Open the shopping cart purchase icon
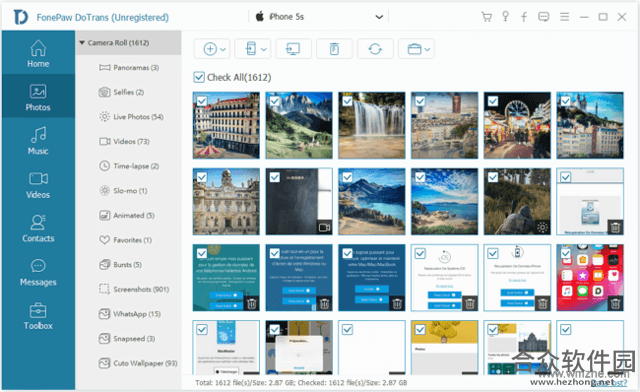 click(486, 17)
